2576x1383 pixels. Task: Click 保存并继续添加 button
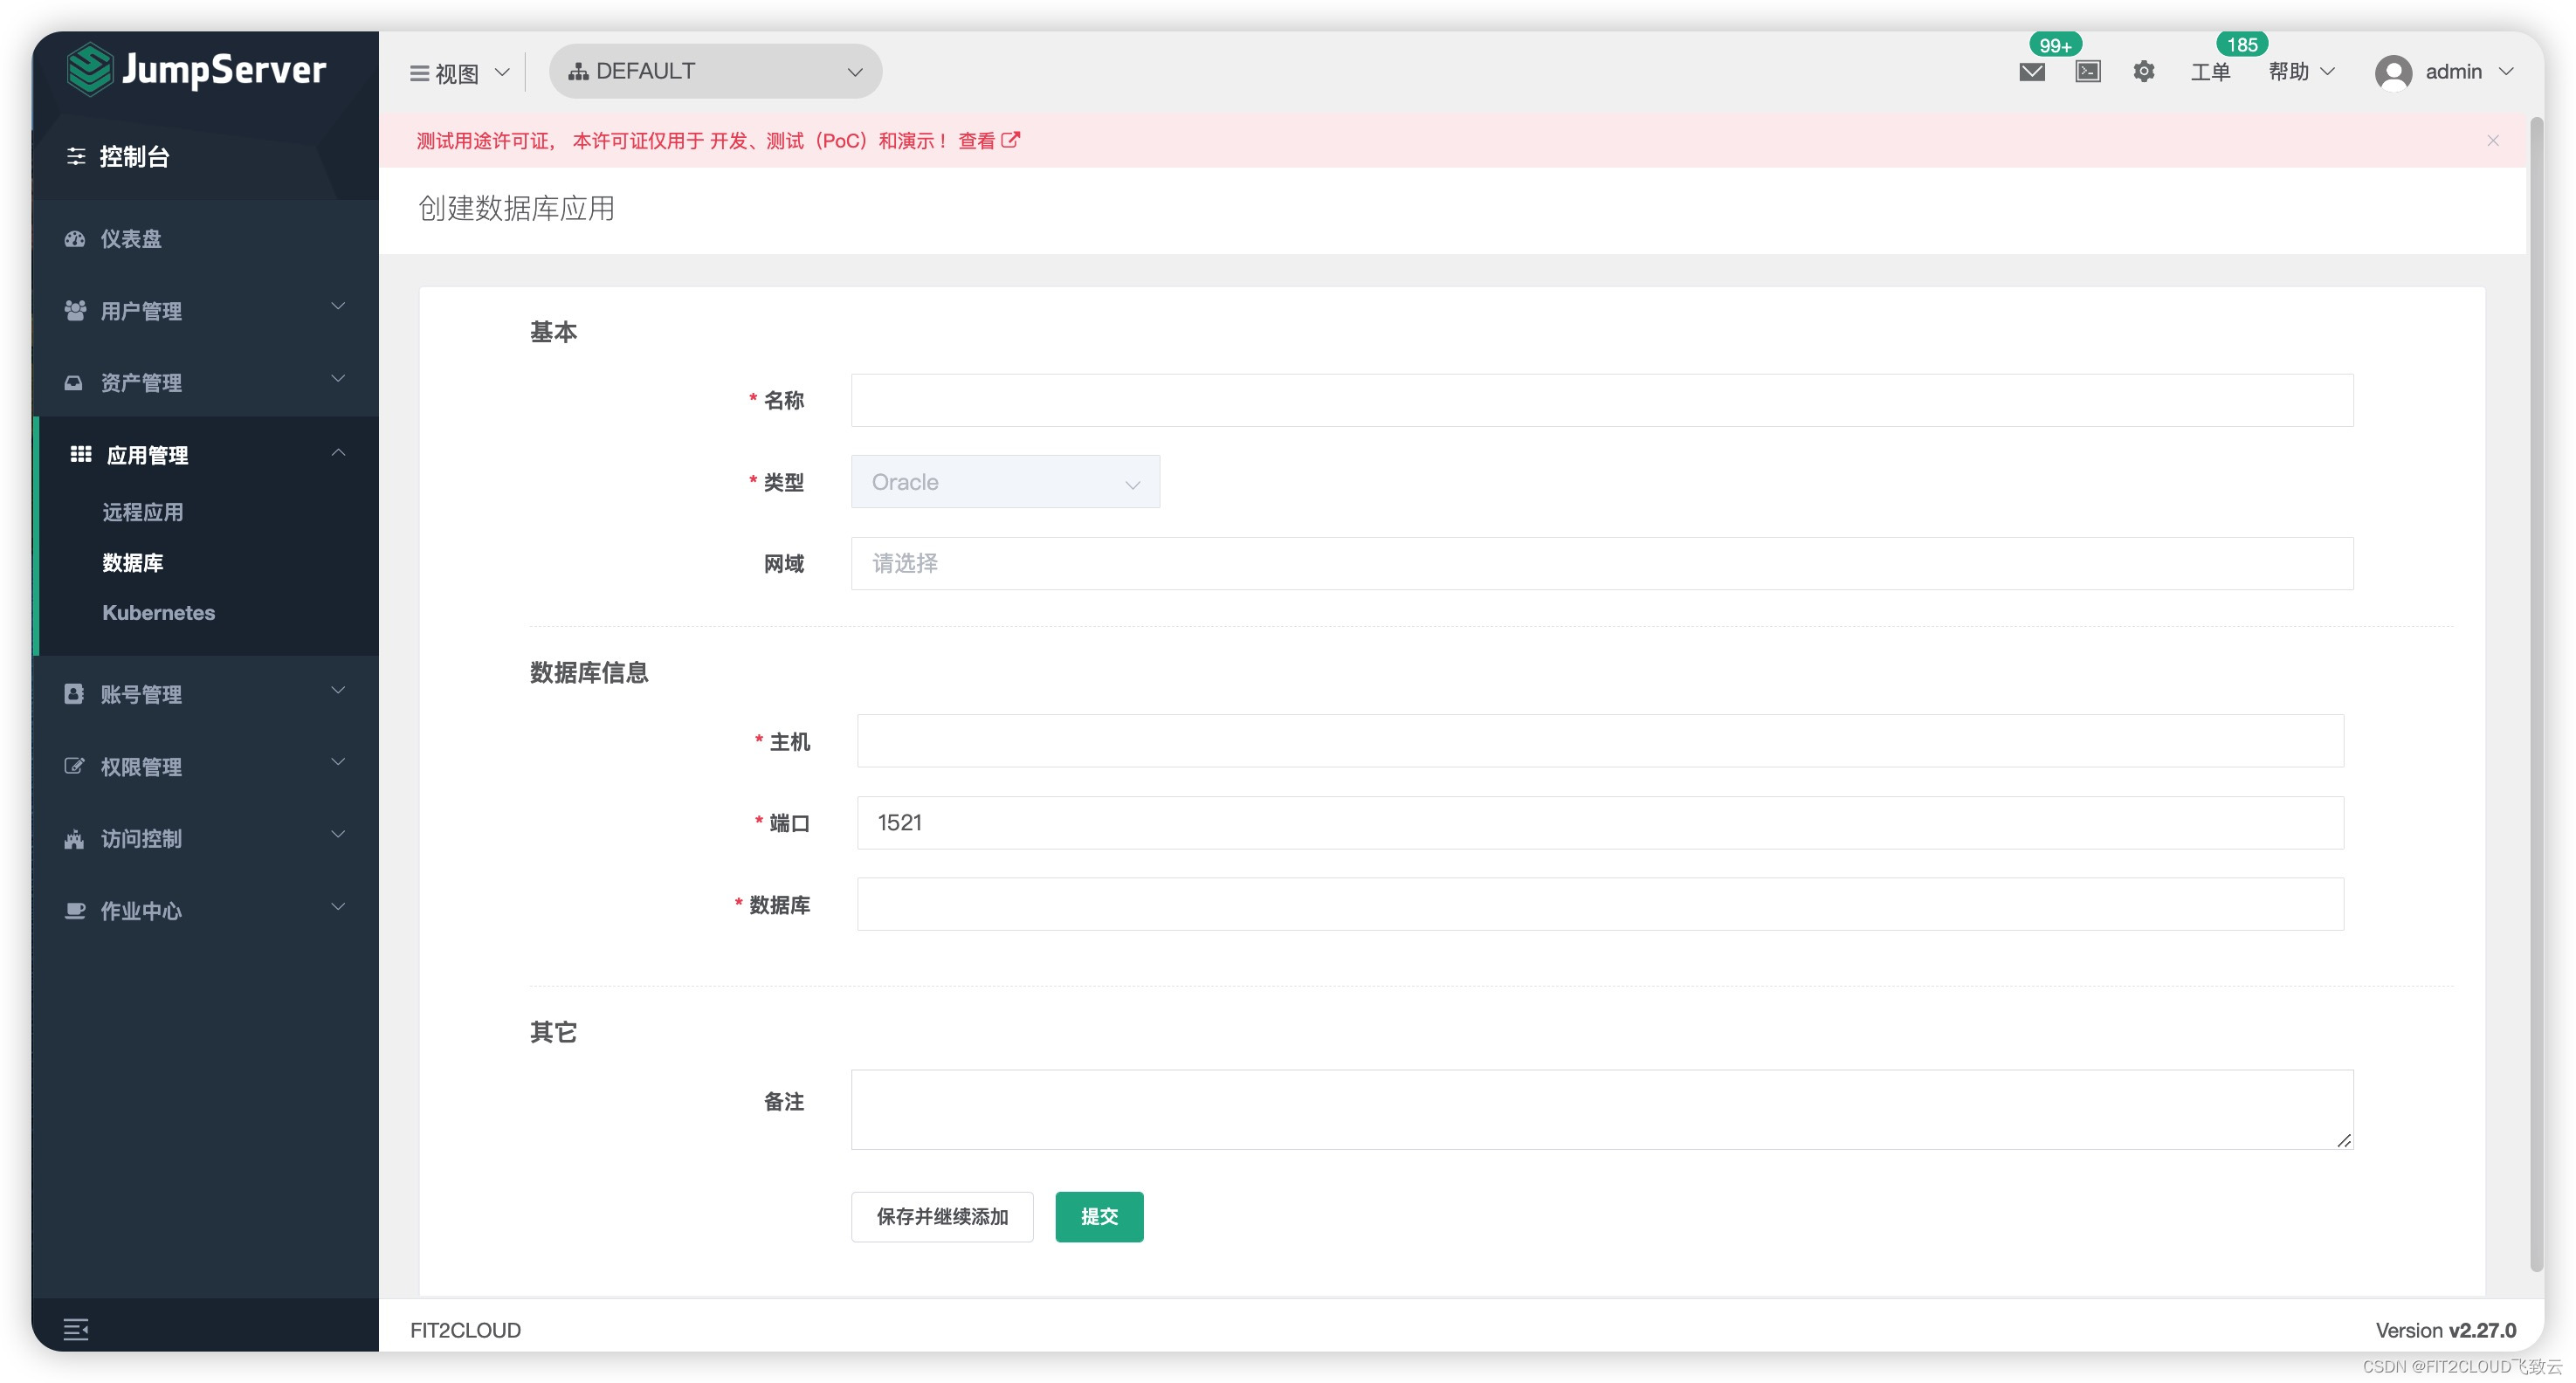pyautogui.click(x=941, y=1216)
